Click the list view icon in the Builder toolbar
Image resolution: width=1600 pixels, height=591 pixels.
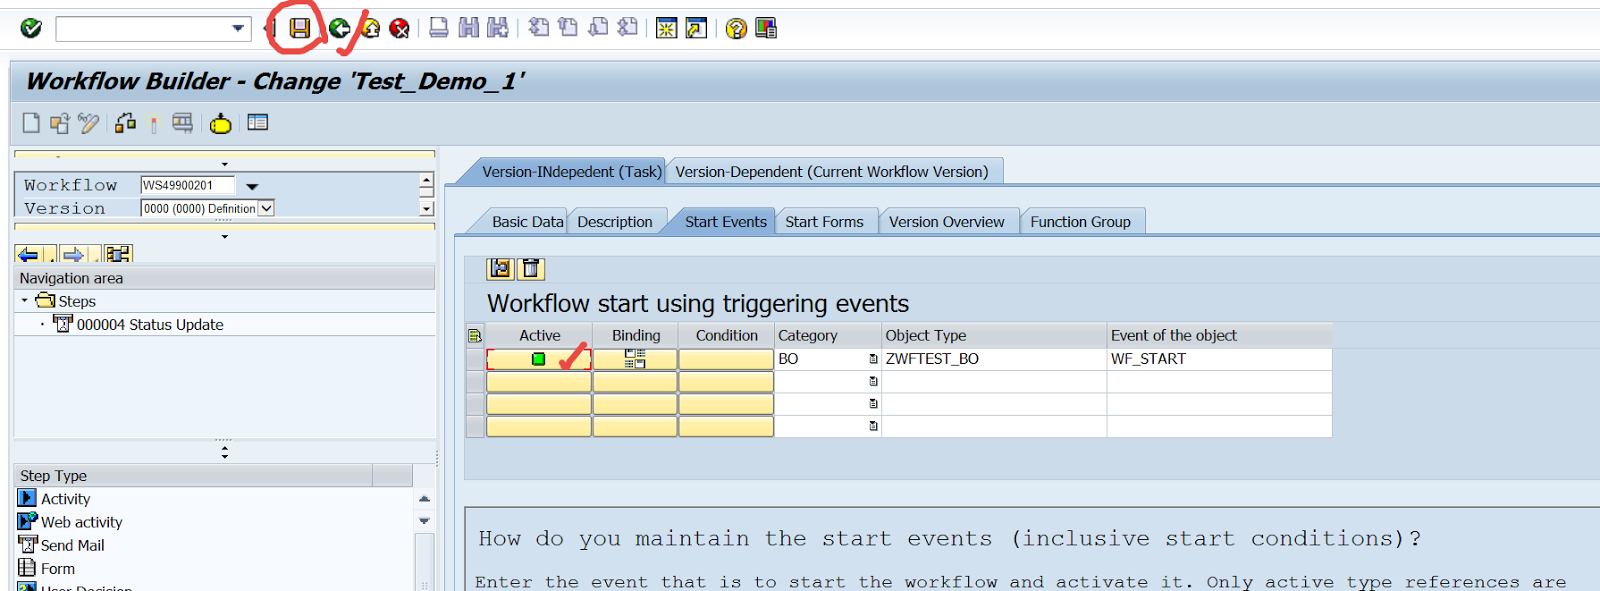click(257, 122)
